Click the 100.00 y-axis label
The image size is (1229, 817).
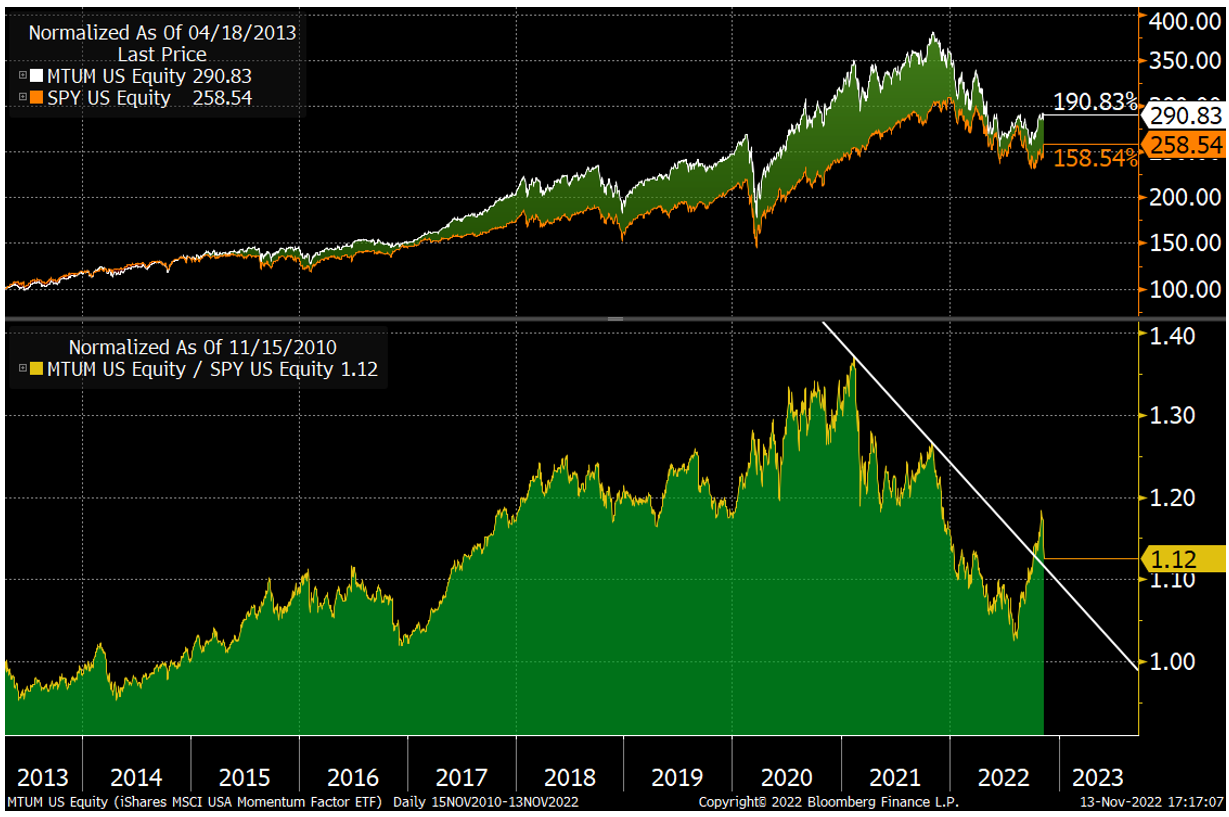(1185, 289)
